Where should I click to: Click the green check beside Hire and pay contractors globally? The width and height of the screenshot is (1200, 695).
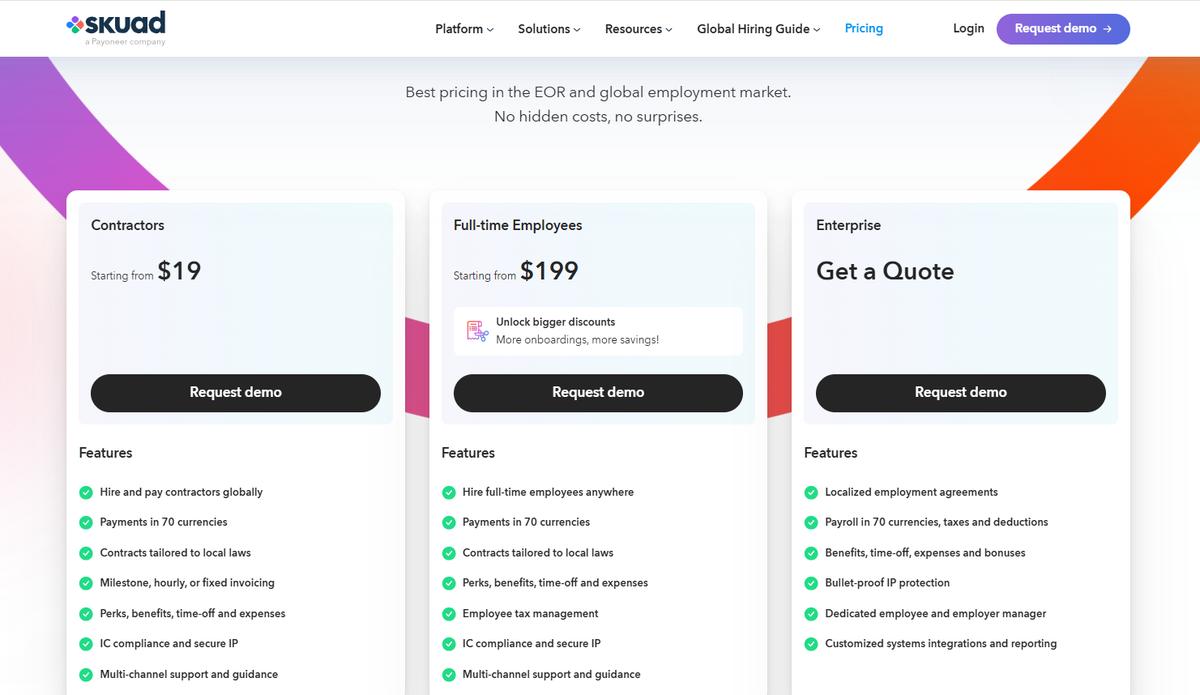(x=86, y=492)
